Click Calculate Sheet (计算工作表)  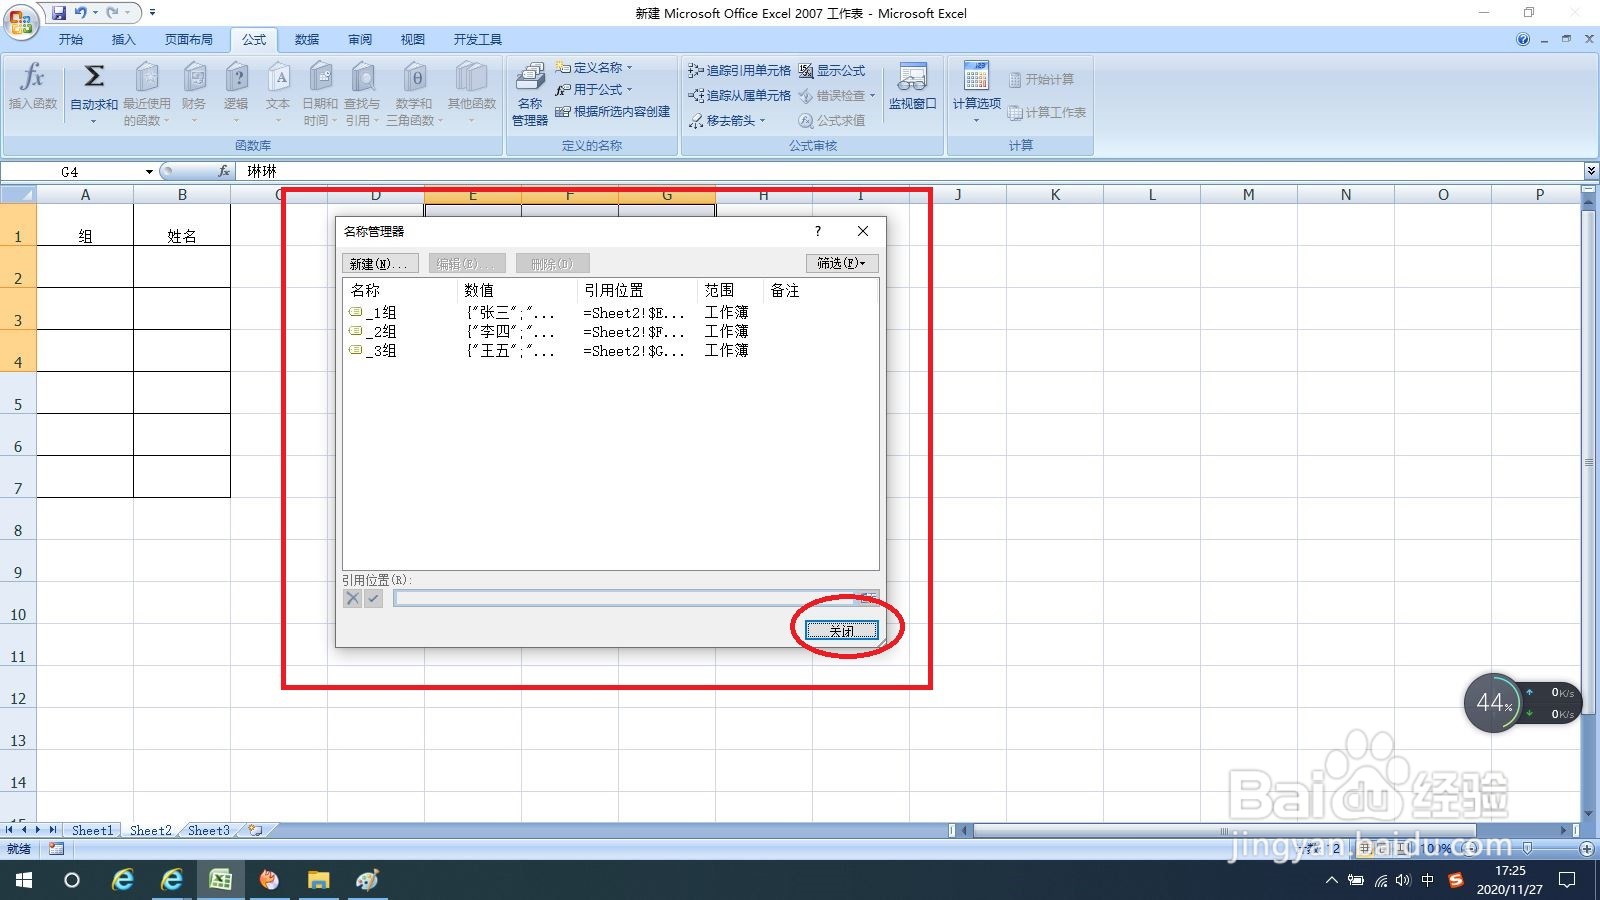[x=1047, y=113]
